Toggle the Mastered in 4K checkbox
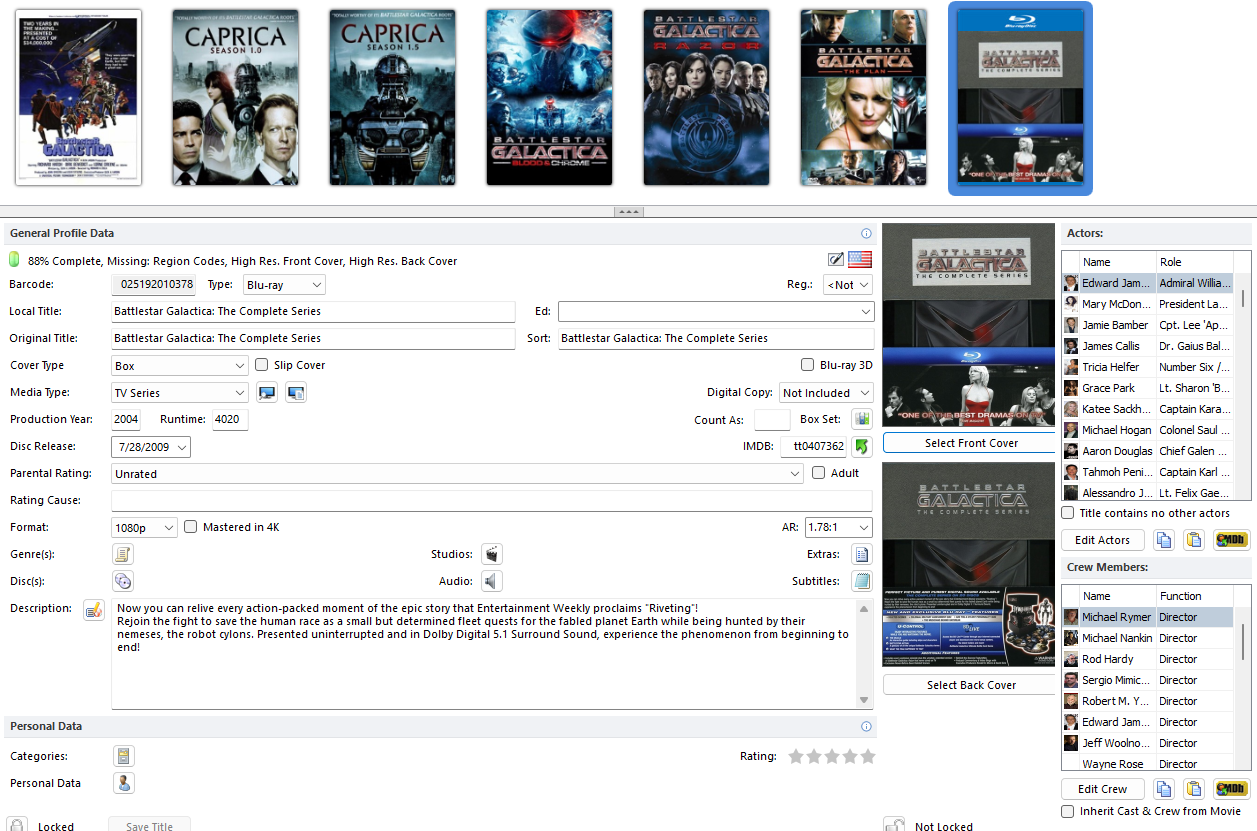Image resolution: width=1257 pixels, height=831 pixels. tap(191, 527)
